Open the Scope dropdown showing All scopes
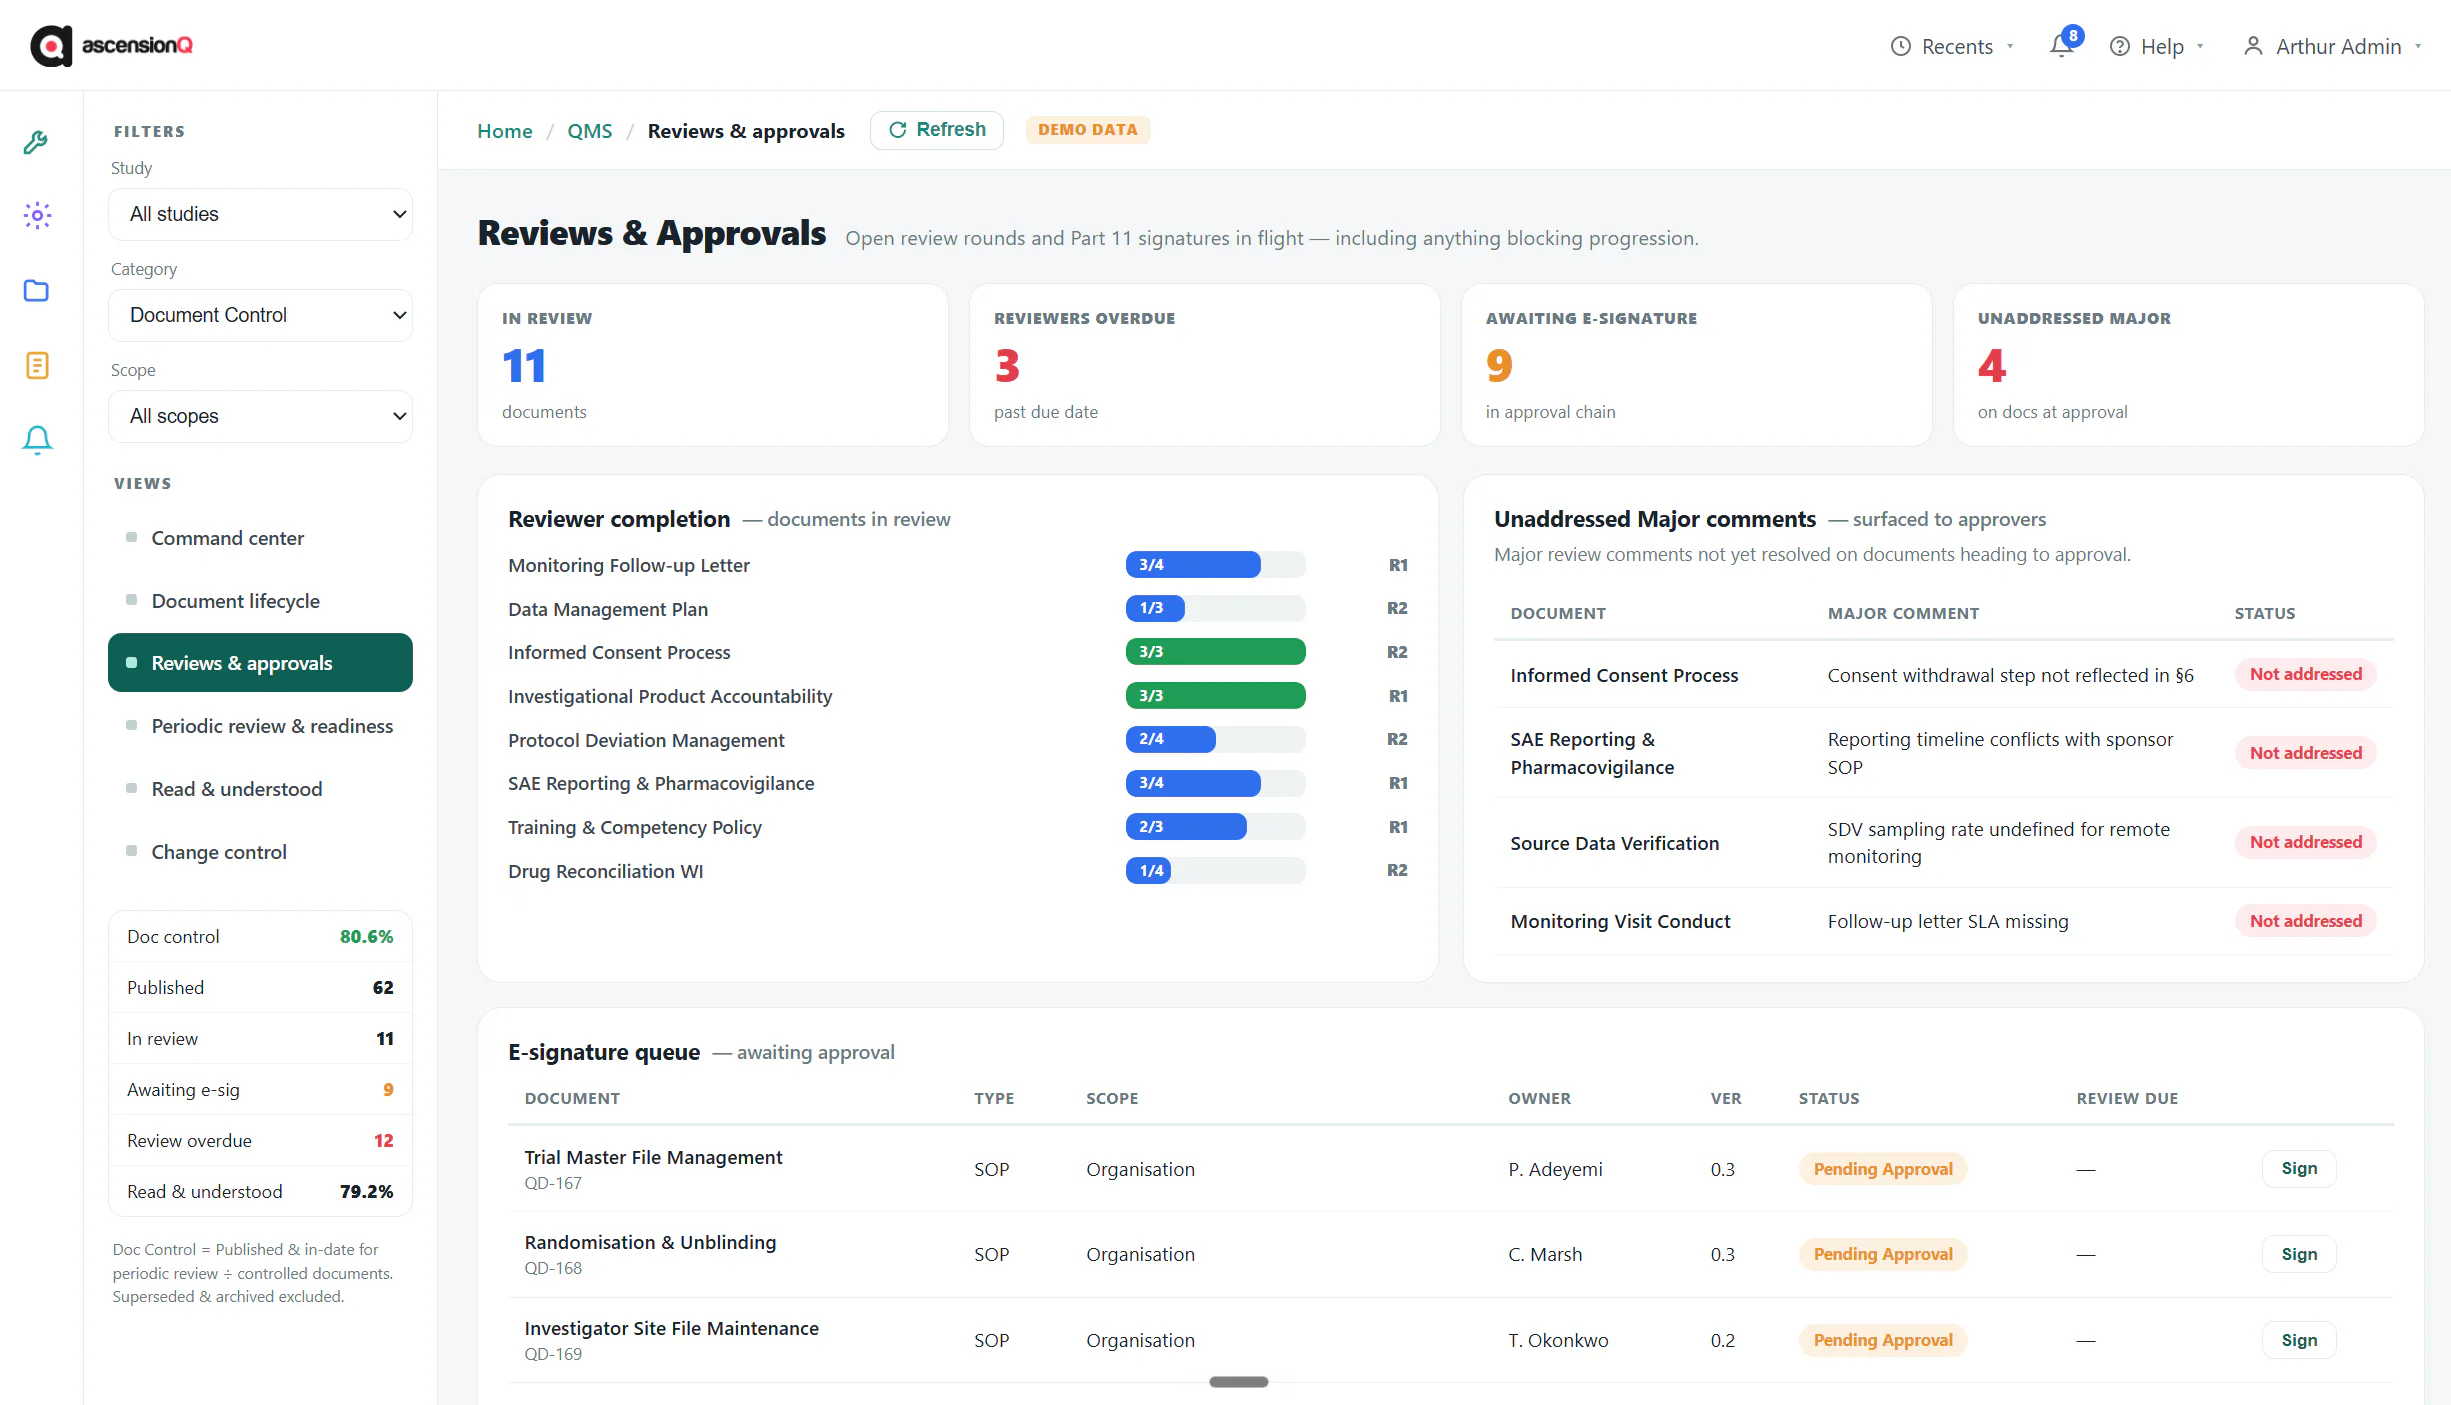The image size is (2451, 1405). [x=260, y=416]
